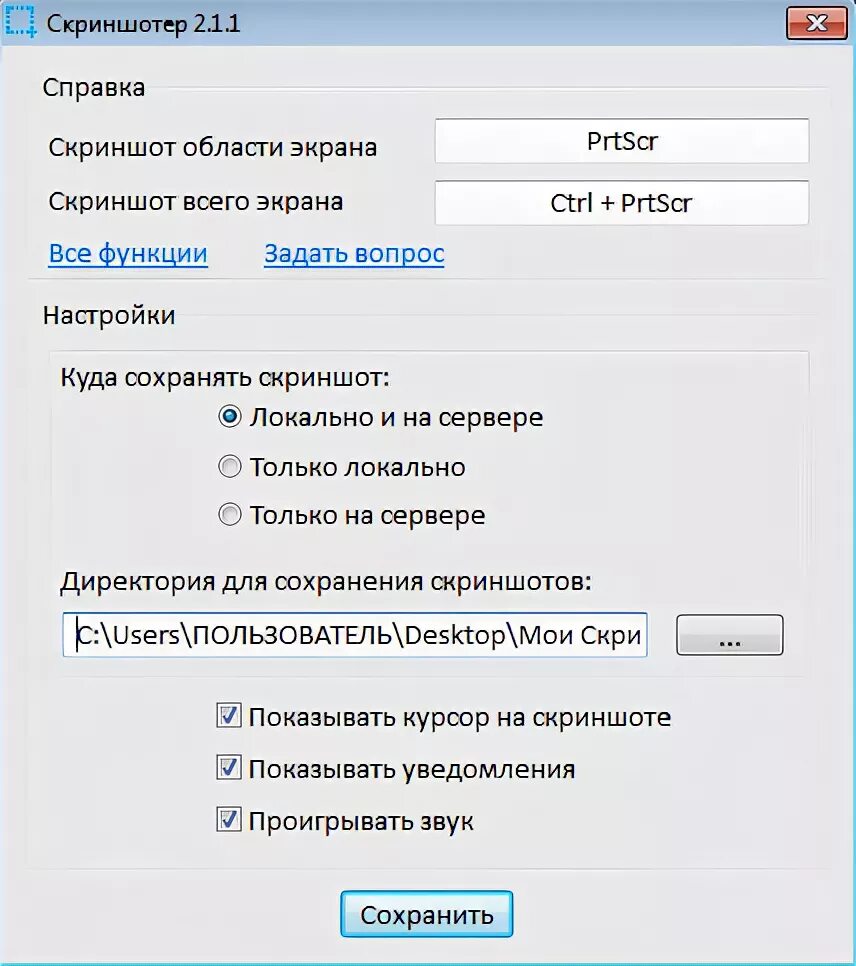Toggle Показывать курсор на скриншоте checkbox

229,716
